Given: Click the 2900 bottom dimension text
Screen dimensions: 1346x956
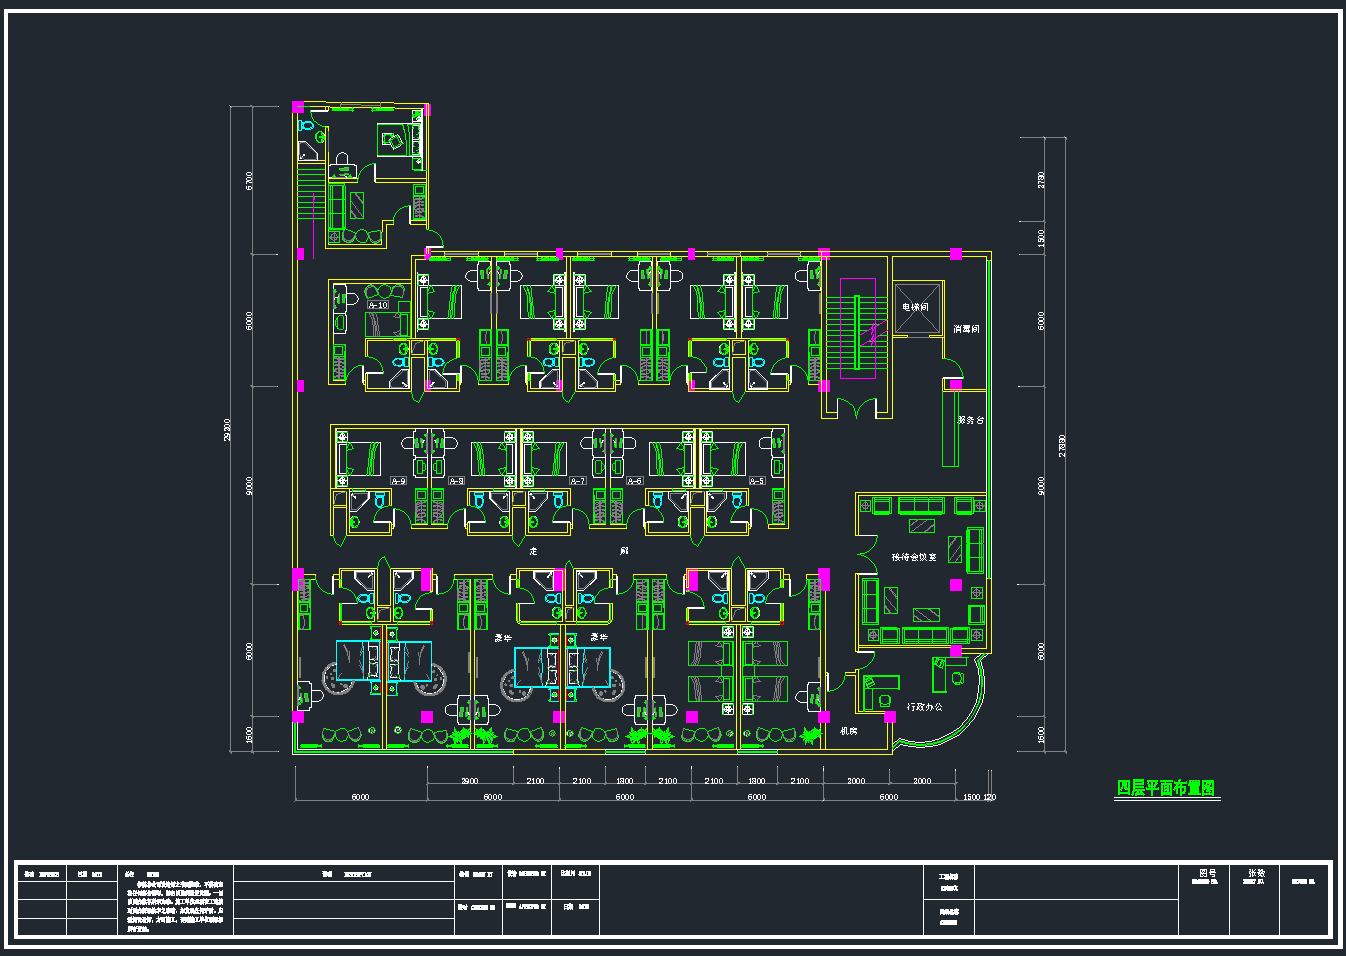Looking at the screenshot, I should 469,781.
